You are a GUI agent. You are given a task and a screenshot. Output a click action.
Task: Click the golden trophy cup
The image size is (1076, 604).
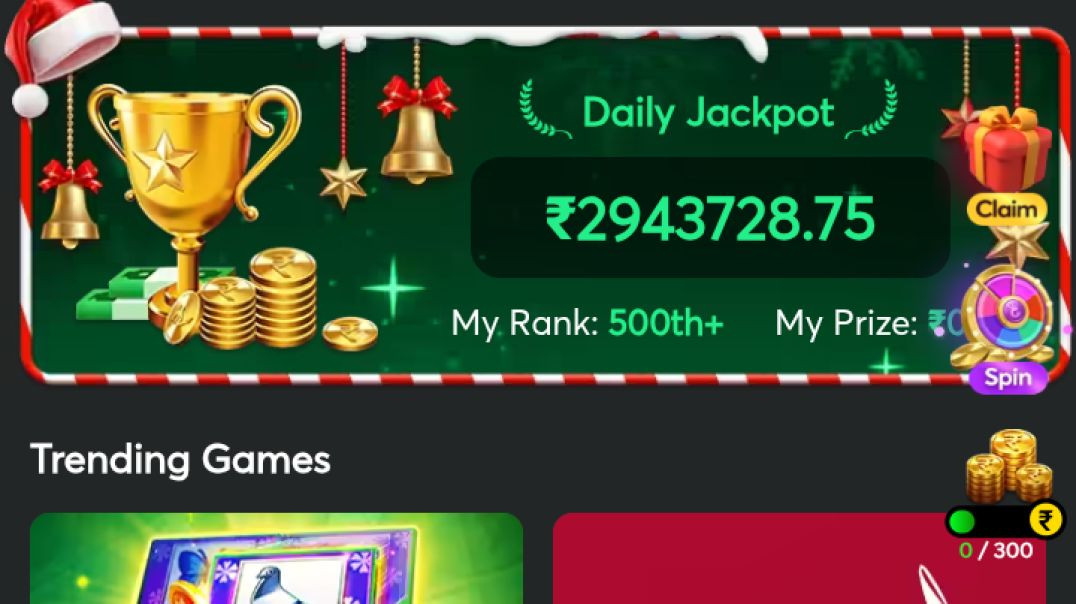pyautogui.click(x=195, y=199)
